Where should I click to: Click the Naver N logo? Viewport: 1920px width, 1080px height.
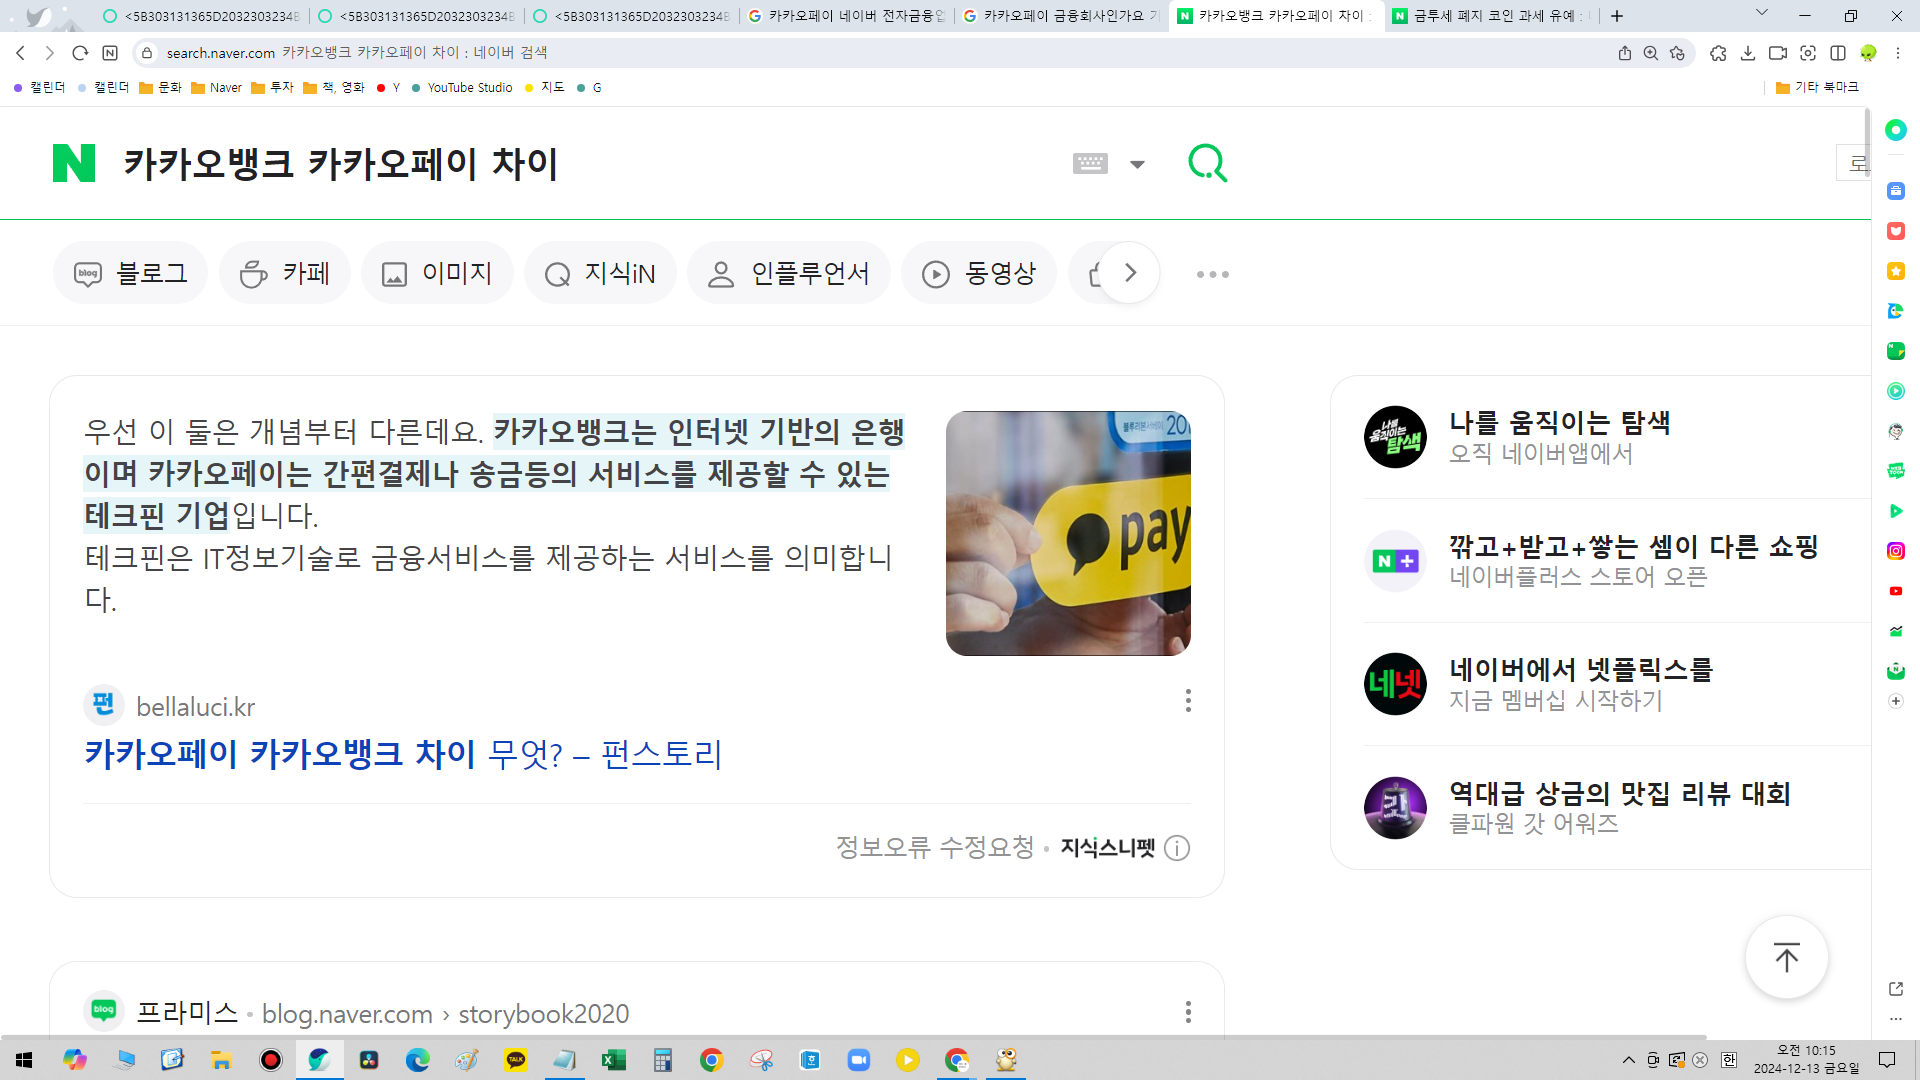pos(74,163)
